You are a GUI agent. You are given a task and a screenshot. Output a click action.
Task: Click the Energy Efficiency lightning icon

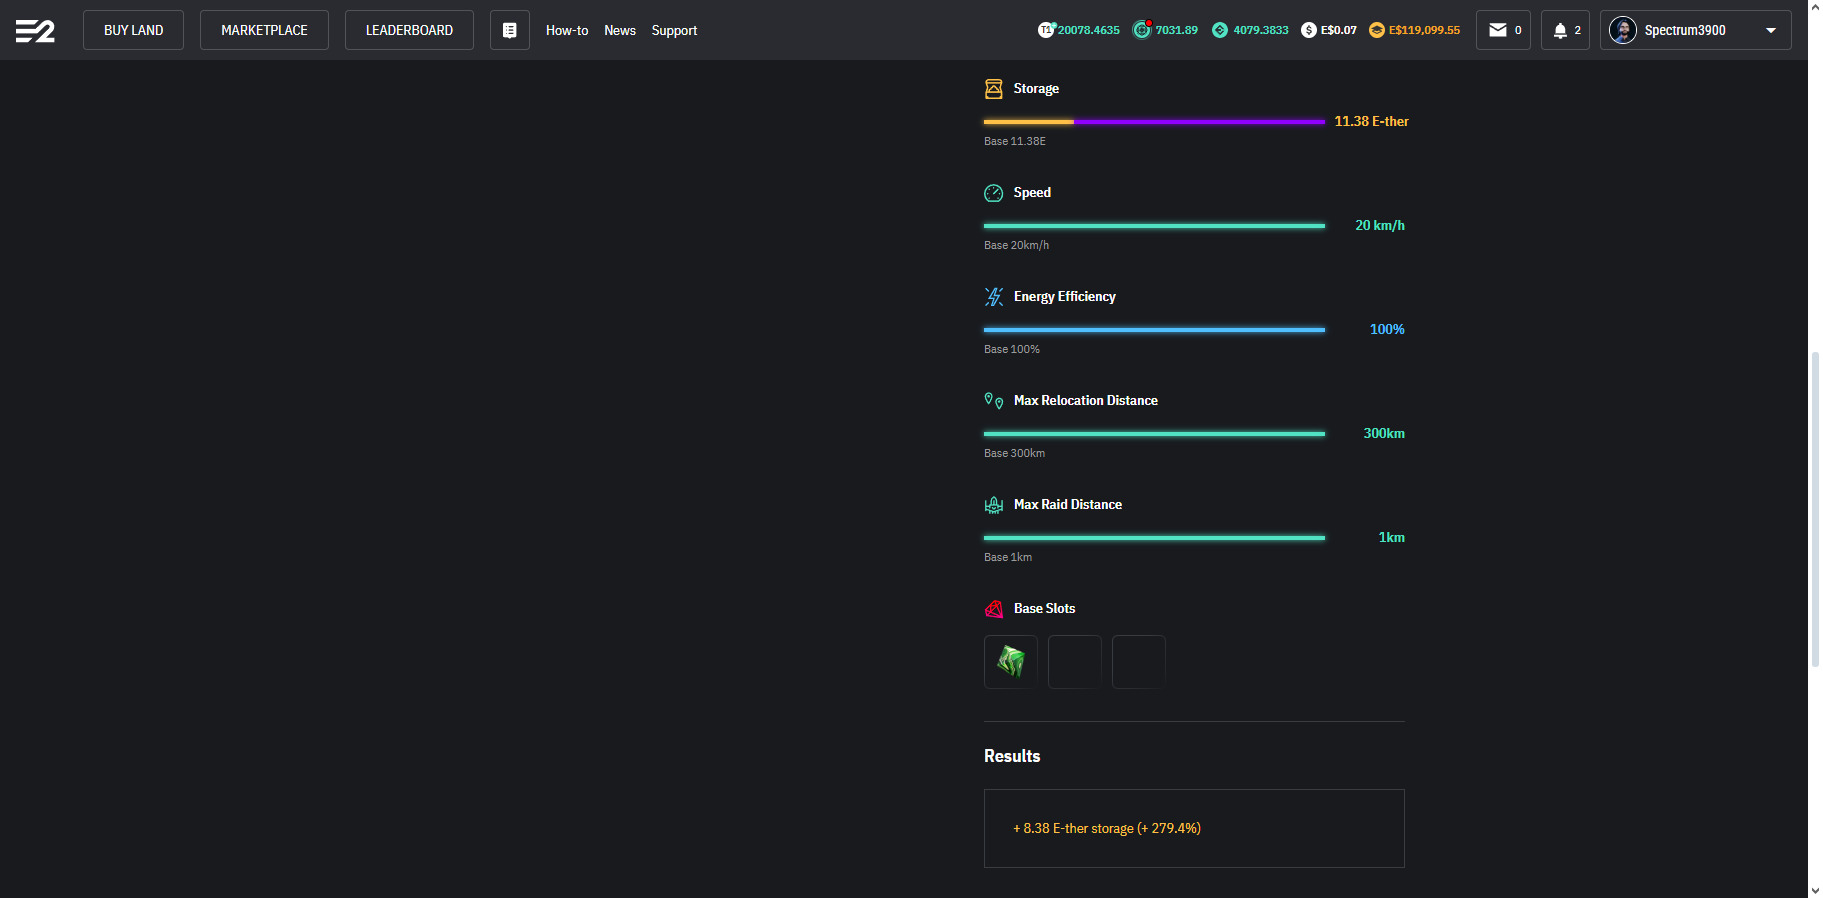(x=993, y=297)
